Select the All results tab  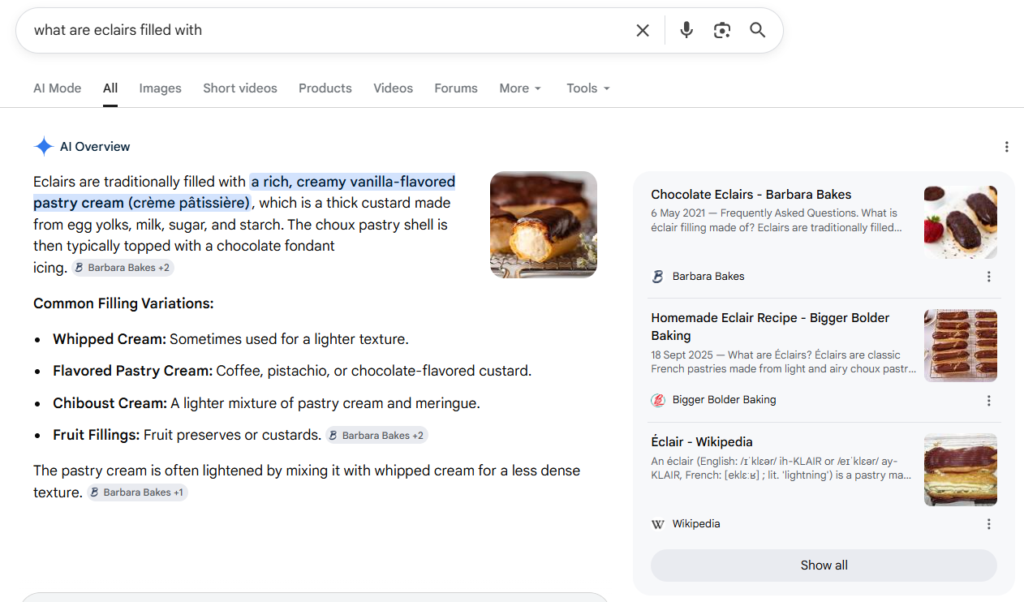[110, 88]
